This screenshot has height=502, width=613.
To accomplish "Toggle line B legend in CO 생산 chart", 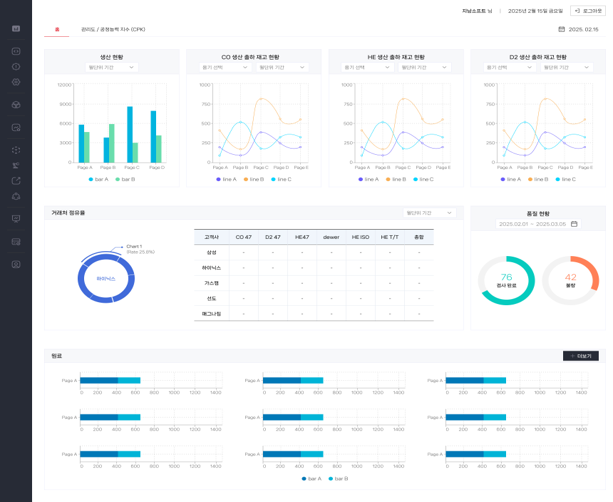I will 251,179.
